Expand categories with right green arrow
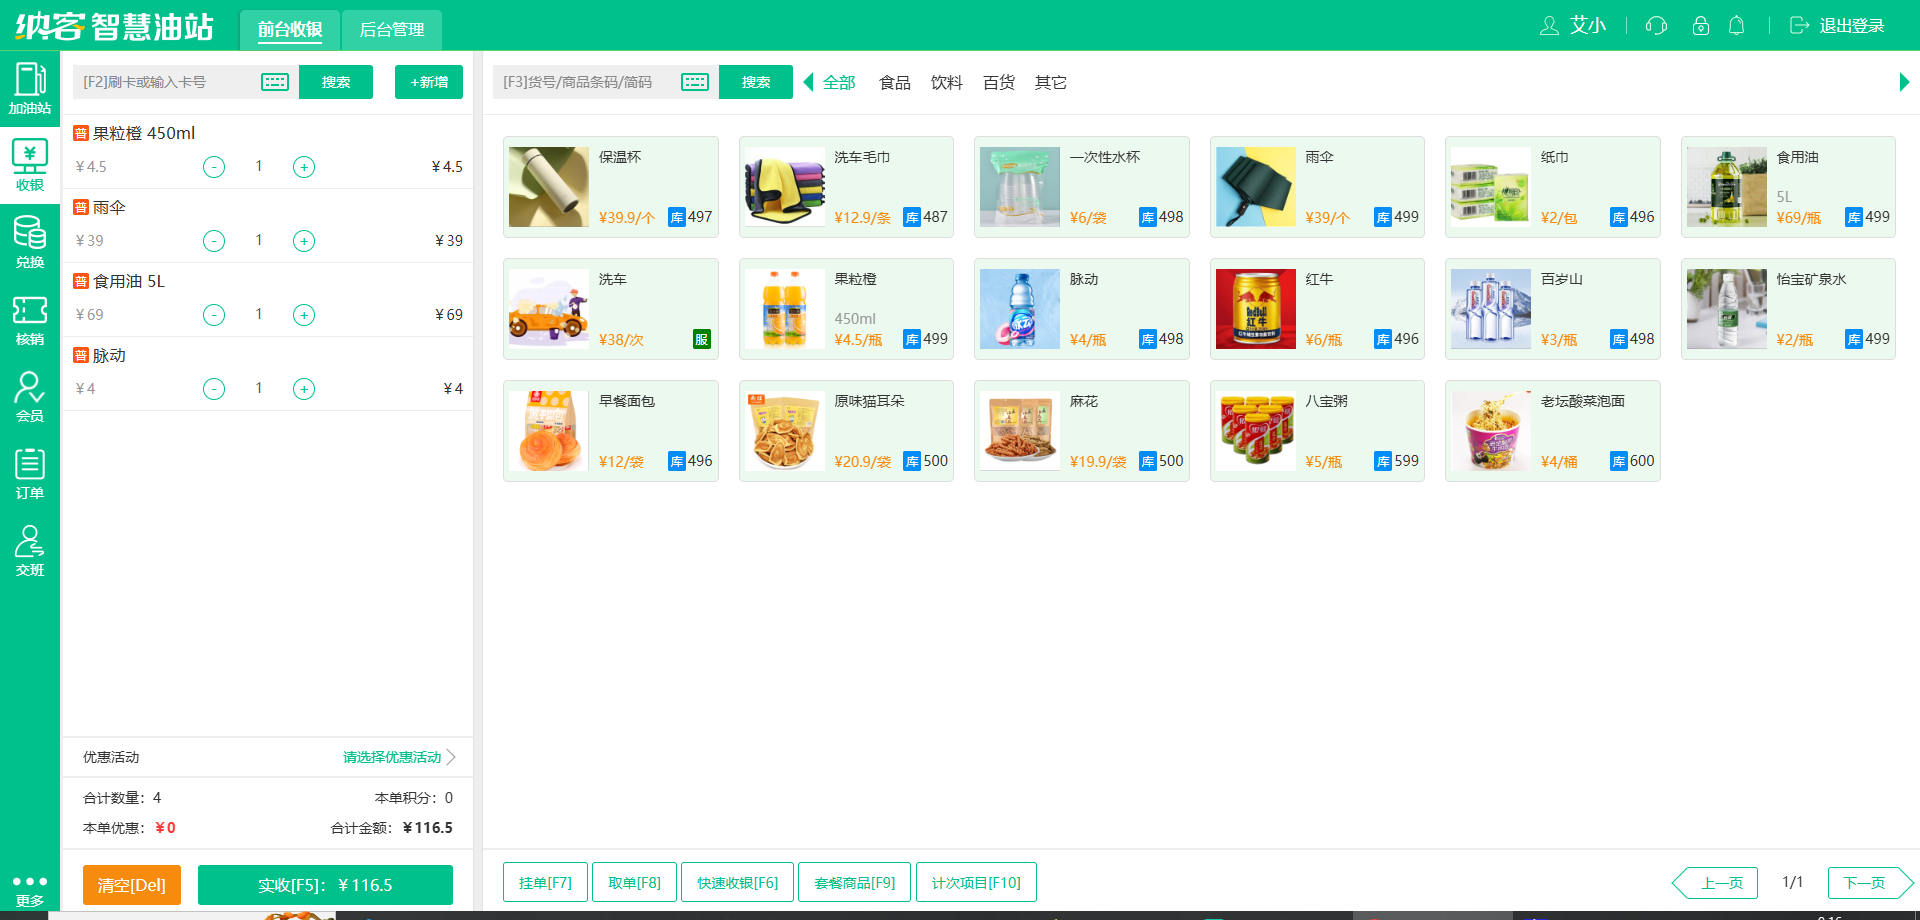 pyautogui.click(x=1904, y=82)
